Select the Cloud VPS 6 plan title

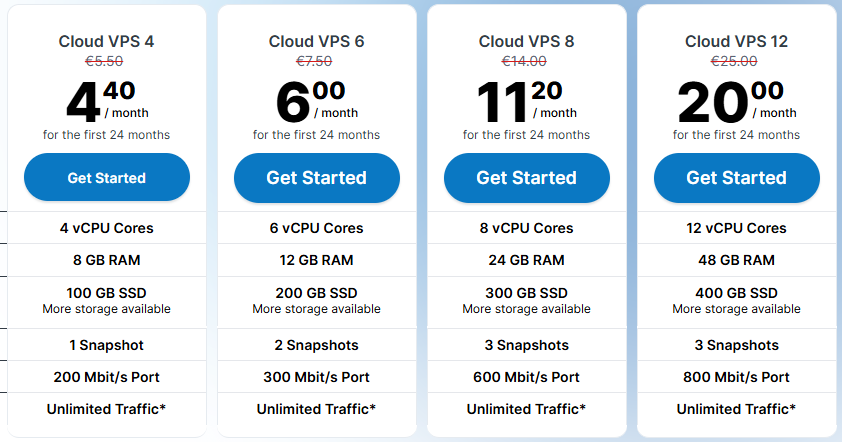tap(316, 41)
